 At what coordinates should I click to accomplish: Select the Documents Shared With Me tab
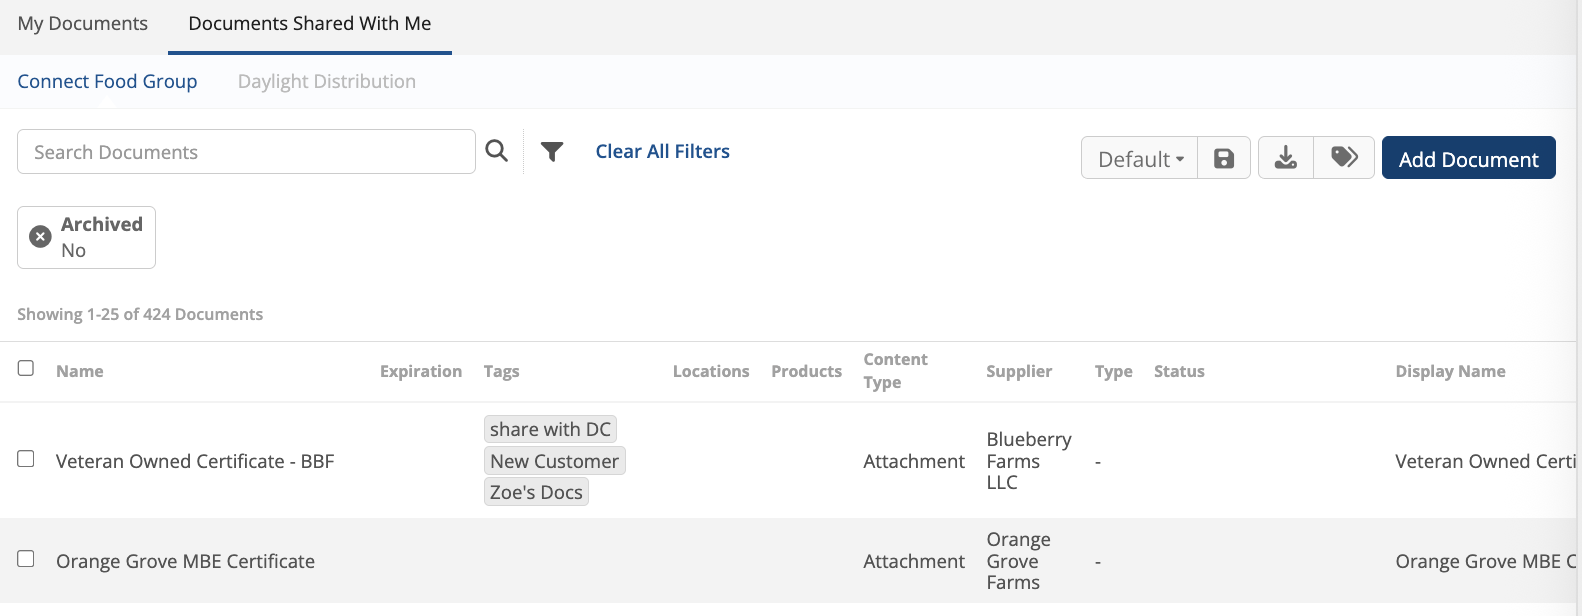tap(310, 23)
